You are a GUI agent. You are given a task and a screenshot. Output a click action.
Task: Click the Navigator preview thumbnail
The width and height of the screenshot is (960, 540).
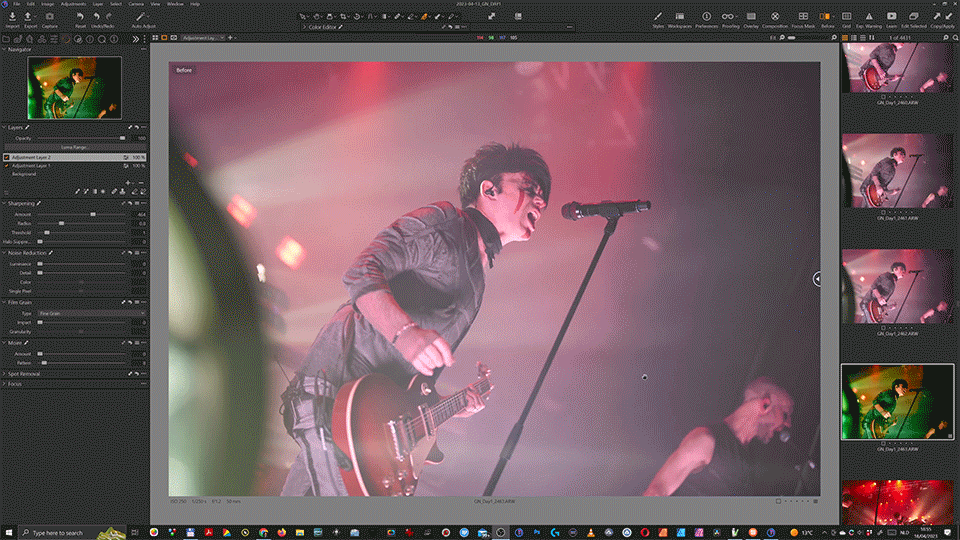pyautogui.click(x=74, y=88)
